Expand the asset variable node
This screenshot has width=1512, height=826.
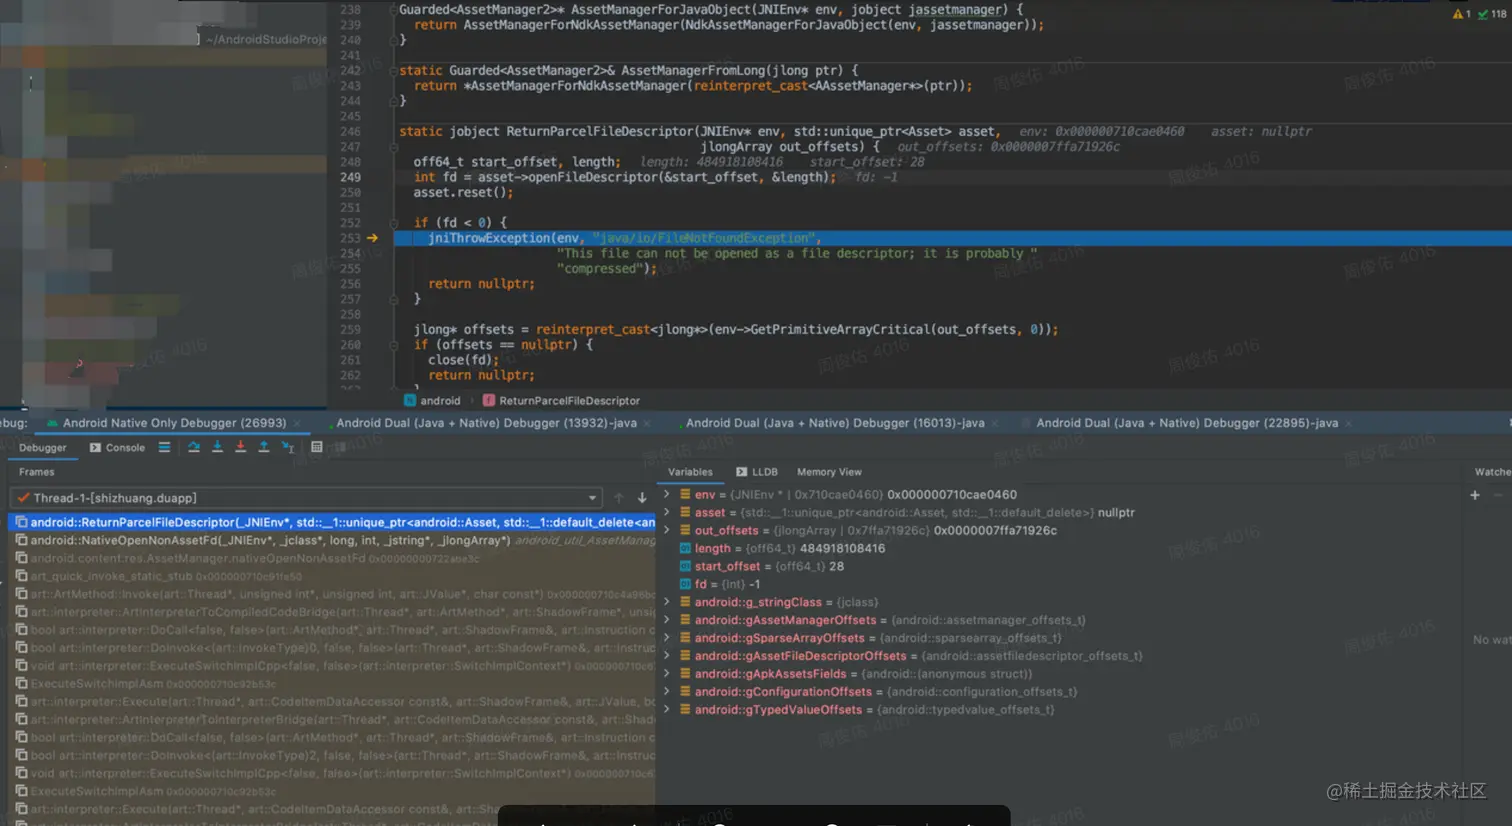[667, 512]
